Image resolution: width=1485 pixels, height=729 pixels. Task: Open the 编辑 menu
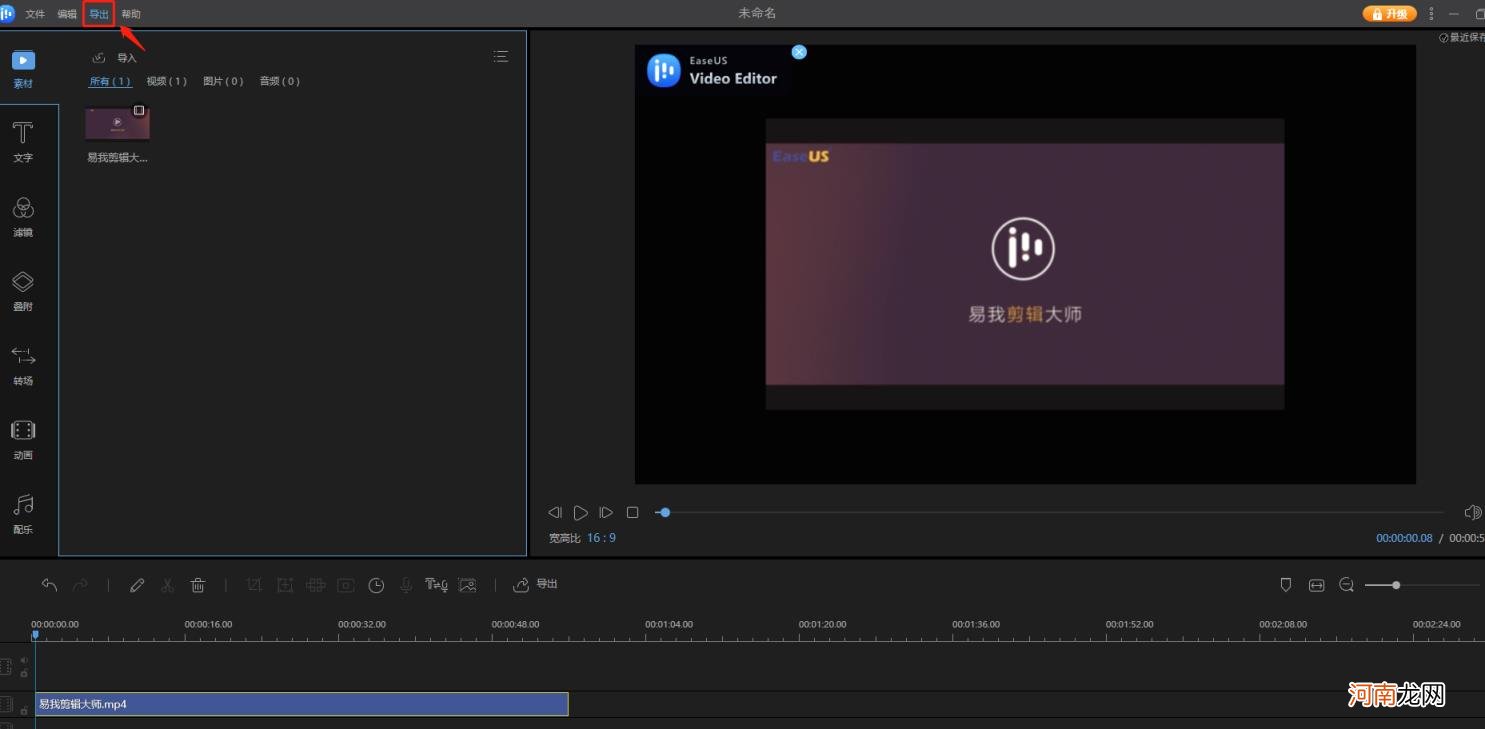(x=67, y=14)
